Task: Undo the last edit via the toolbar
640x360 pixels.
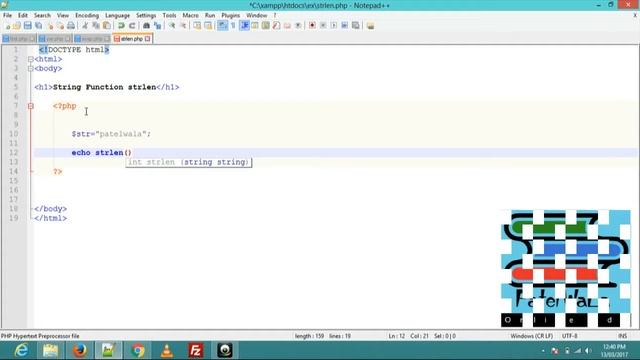Action: [121, 26]
